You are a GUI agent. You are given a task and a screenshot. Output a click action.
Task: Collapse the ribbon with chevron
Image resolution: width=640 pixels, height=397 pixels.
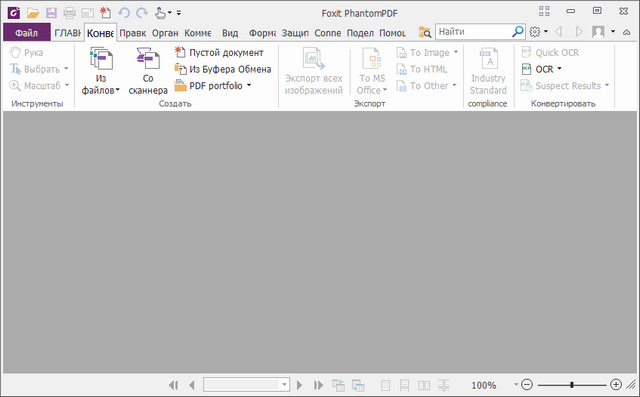click(x=627, y=32)
